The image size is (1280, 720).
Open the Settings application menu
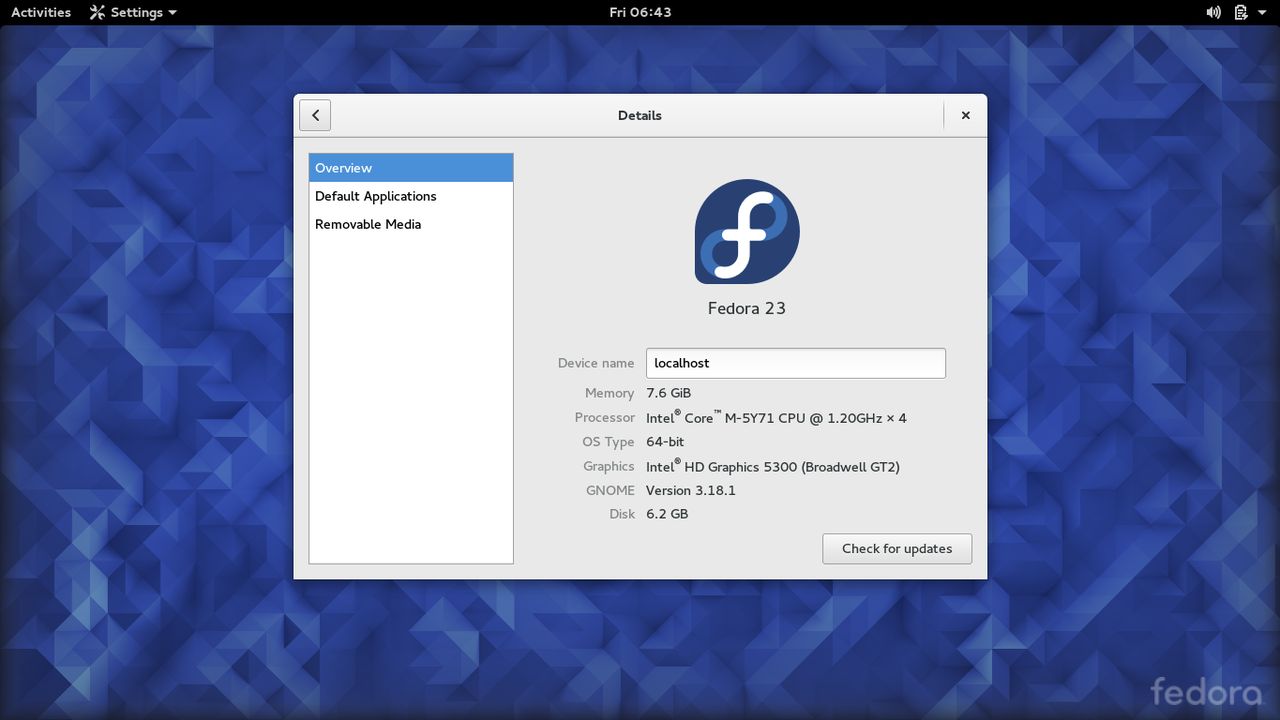(133, 12)
